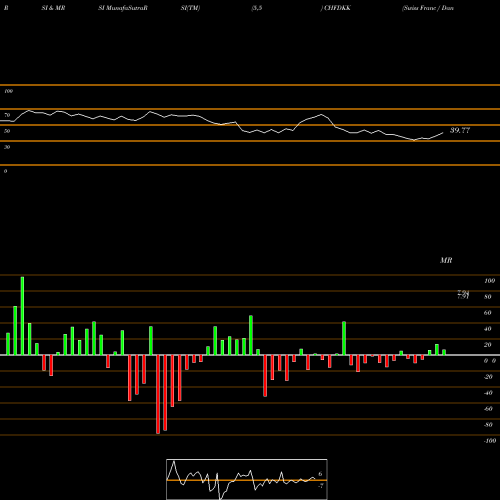Click the RSI value label 39.77
Viewport: 500px width, 500px height.
click(460, 130)
